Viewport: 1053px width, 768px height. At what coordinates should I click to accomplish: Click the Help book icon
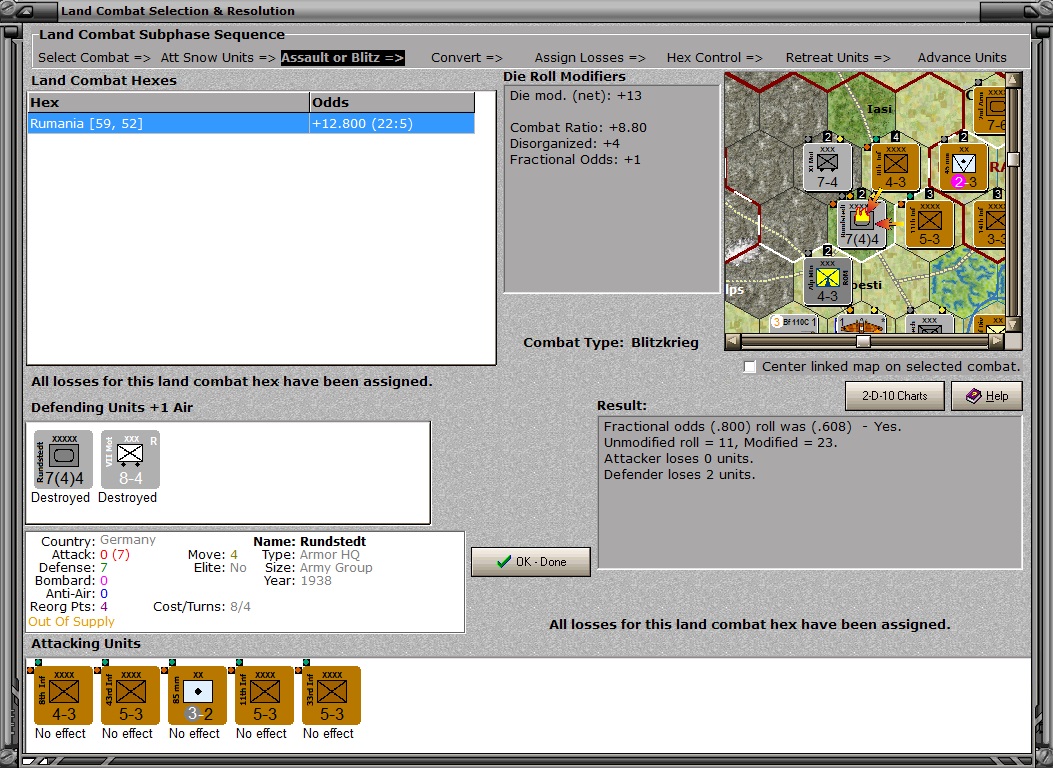click(x=974, y=396)
